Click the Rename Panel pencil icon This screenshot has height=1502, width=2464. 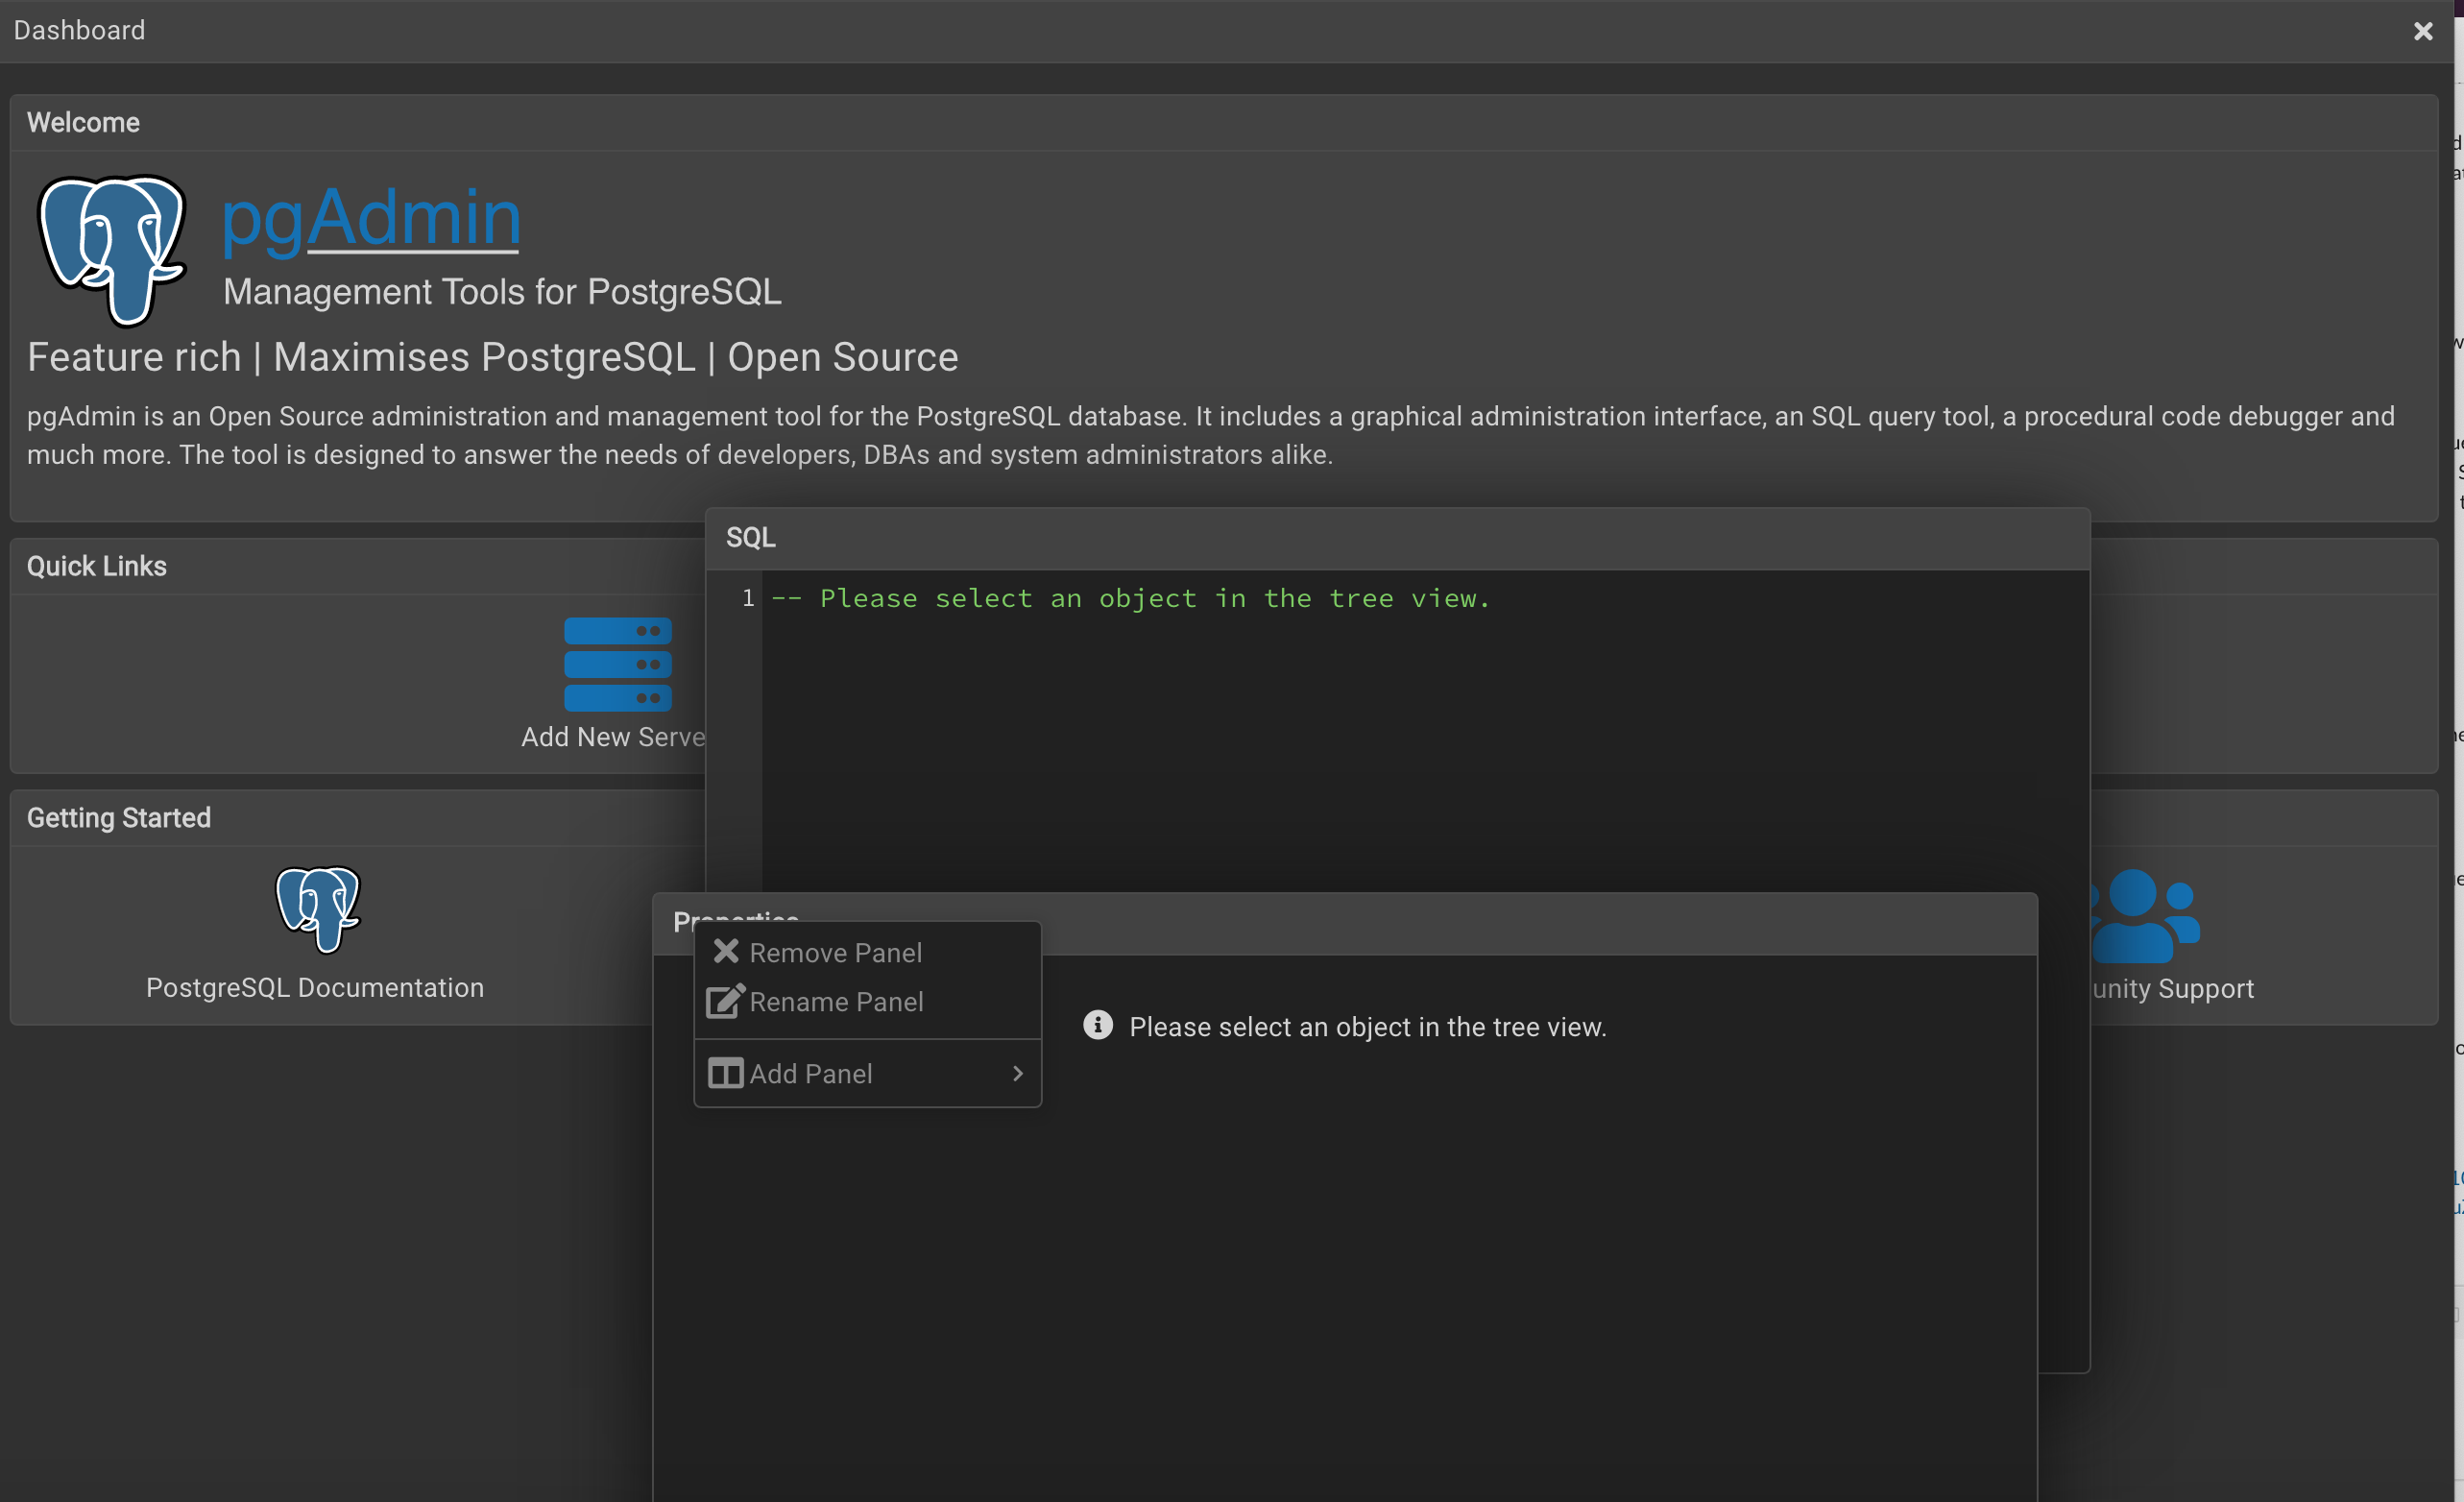(725, 1001)
